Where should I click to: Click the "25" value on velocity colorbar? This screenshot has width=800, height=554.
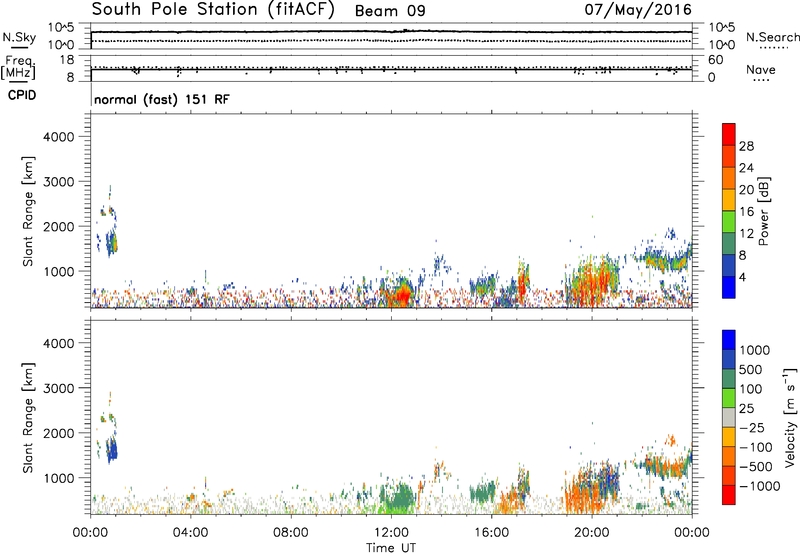tap(746, 409)
